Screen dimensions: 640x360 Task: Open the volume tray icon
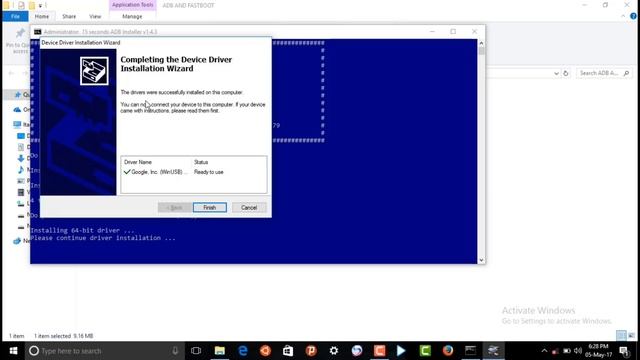pyautogui.click(x=578, y=351)
